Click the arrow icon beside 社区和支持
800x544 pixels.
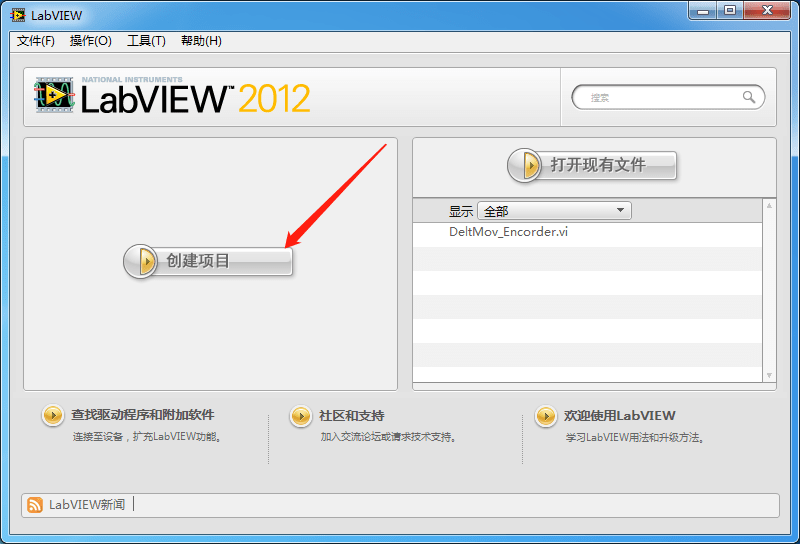(x=301, y=416)
